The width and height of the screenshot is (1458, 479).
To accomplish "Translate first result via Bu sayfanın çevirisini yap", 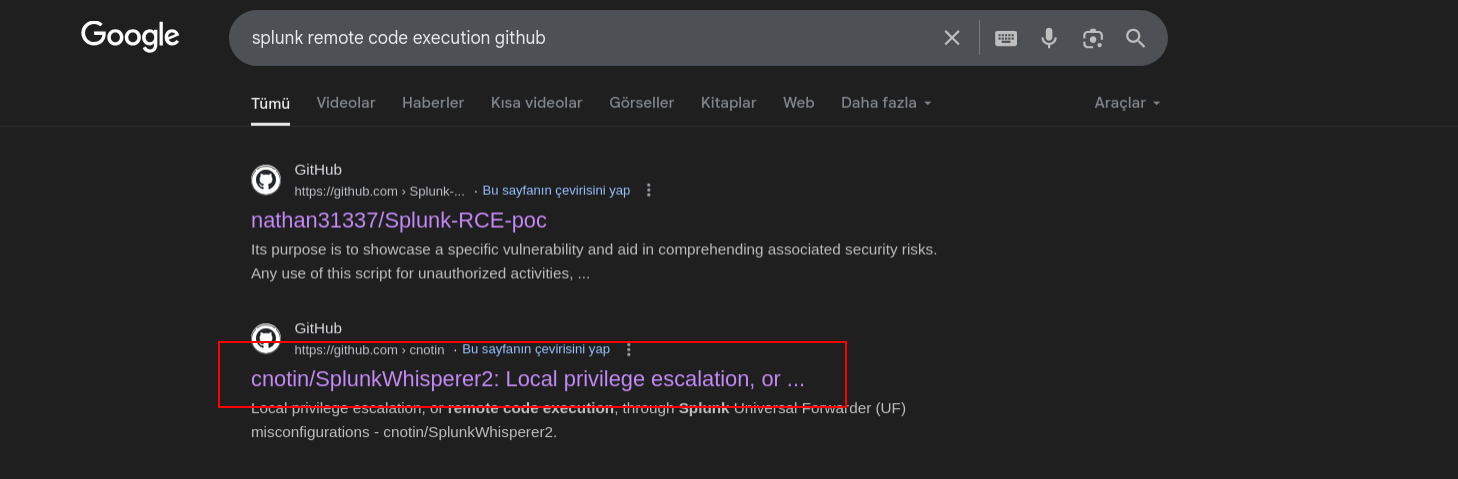I will 556,190.
